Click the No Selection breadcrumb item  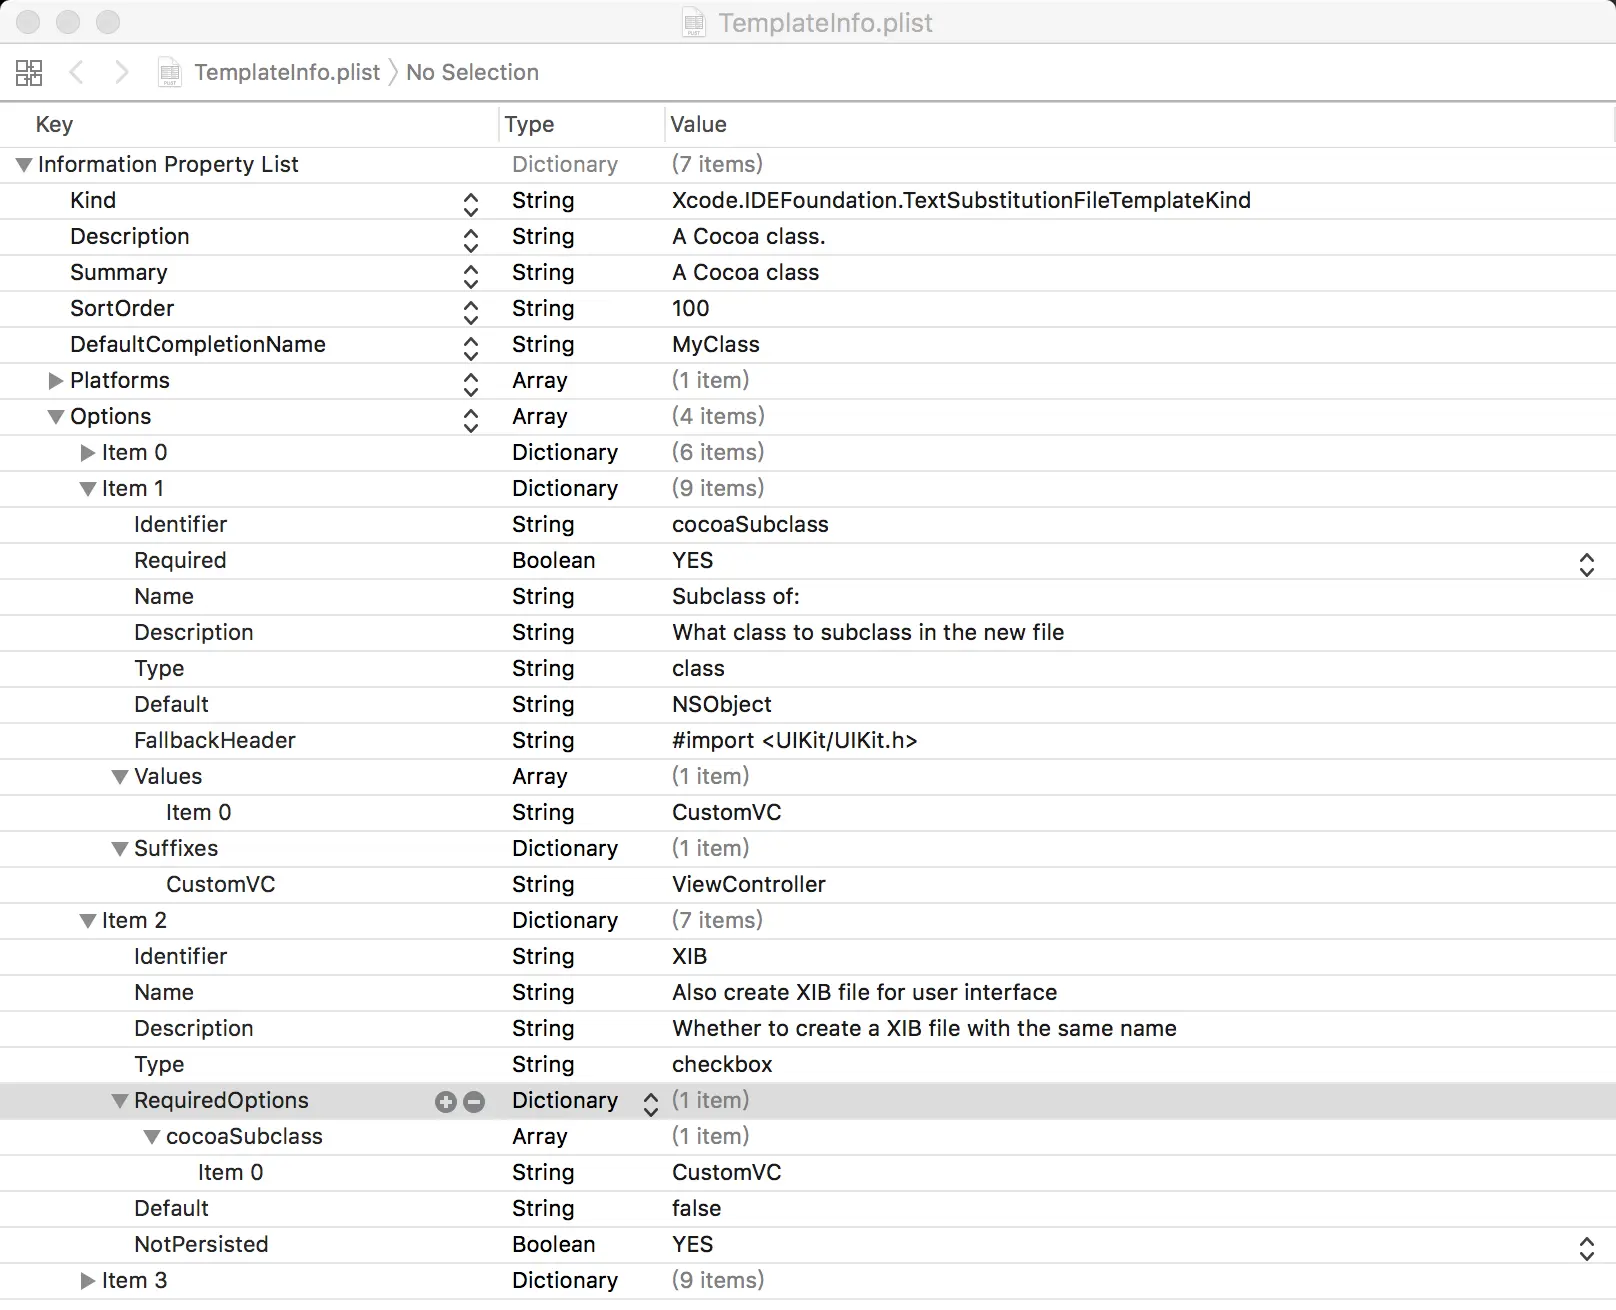[x=472, y=72]
